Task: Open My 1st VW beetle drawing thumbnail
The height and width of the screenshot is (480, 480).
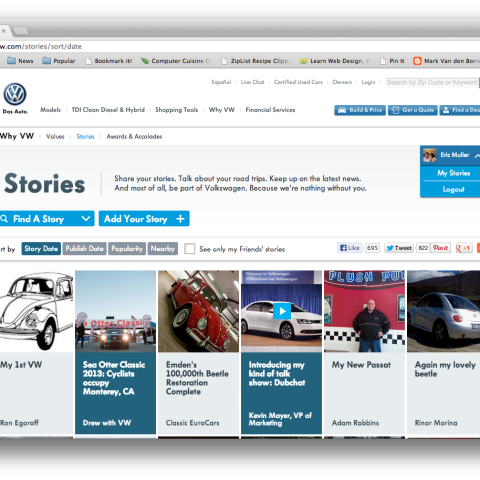Action: point(36,311)
